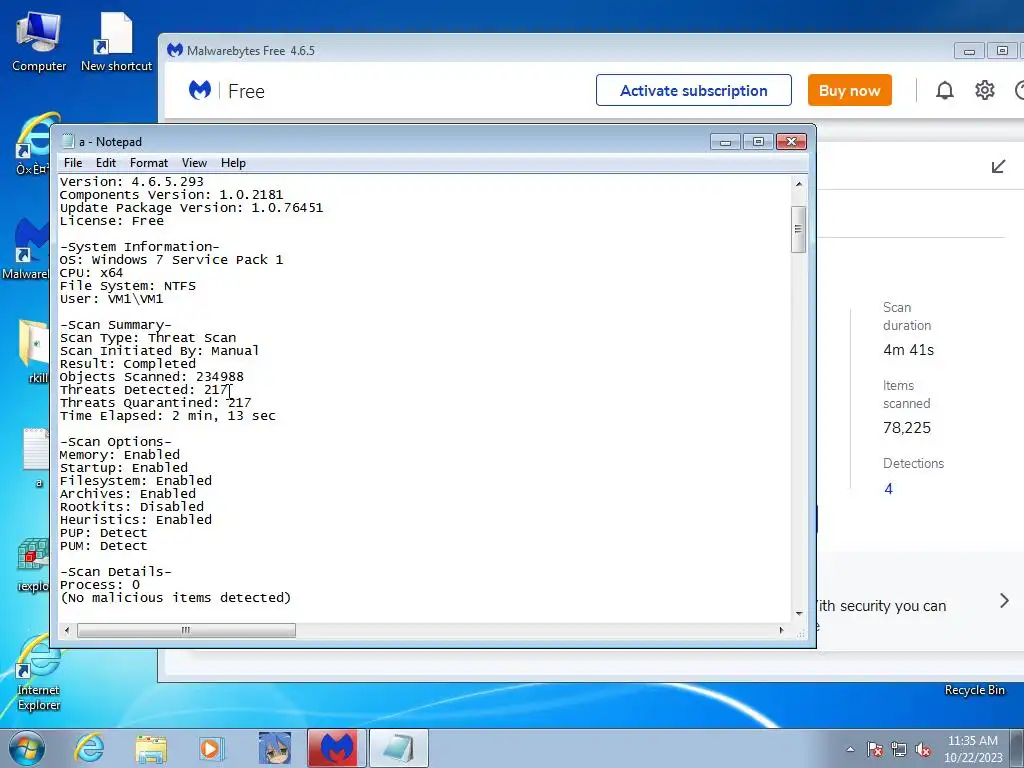The width and height of the screenshot is (1024, 768).
Task: Click Notepad scroll down arrow
Action: [x=798, y=613]
